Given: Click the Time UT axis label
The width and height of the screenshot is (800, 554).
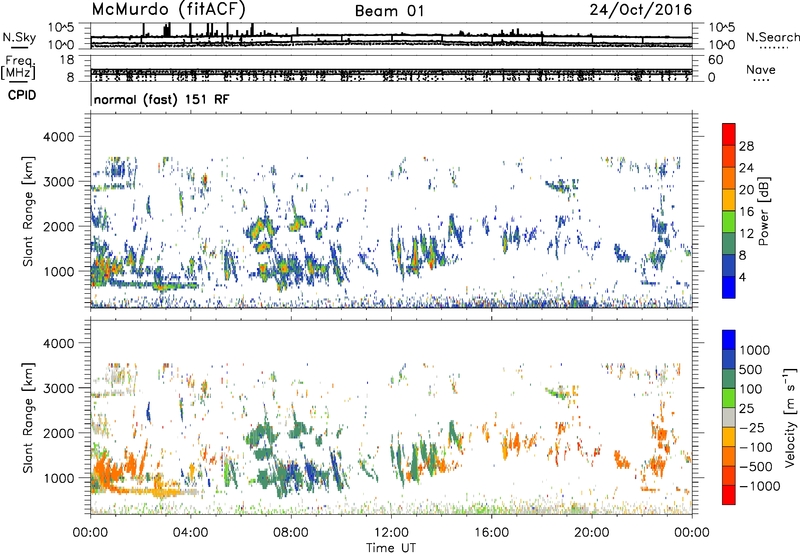Looking at the screenshot, I should pos(391,547).
